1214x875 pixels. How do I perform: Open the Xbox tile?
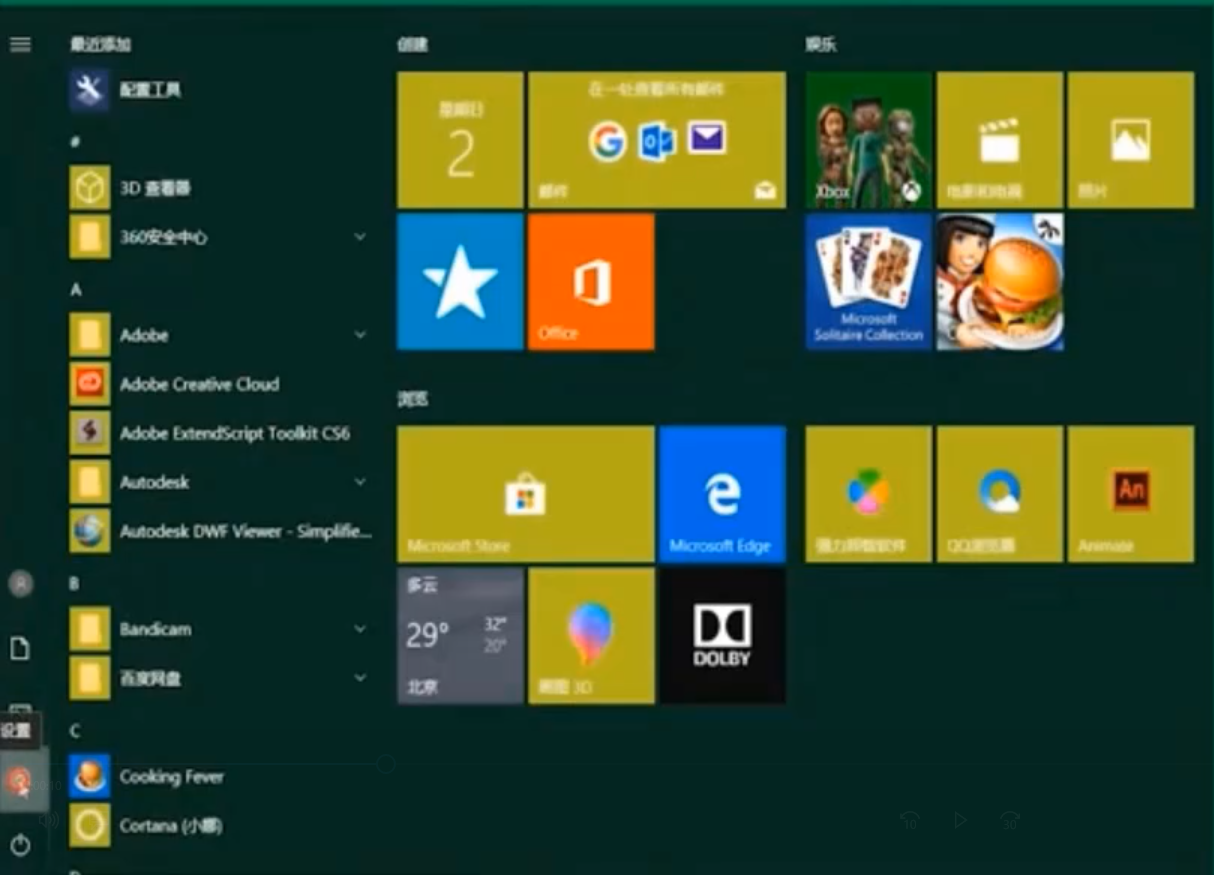[868, 140]
